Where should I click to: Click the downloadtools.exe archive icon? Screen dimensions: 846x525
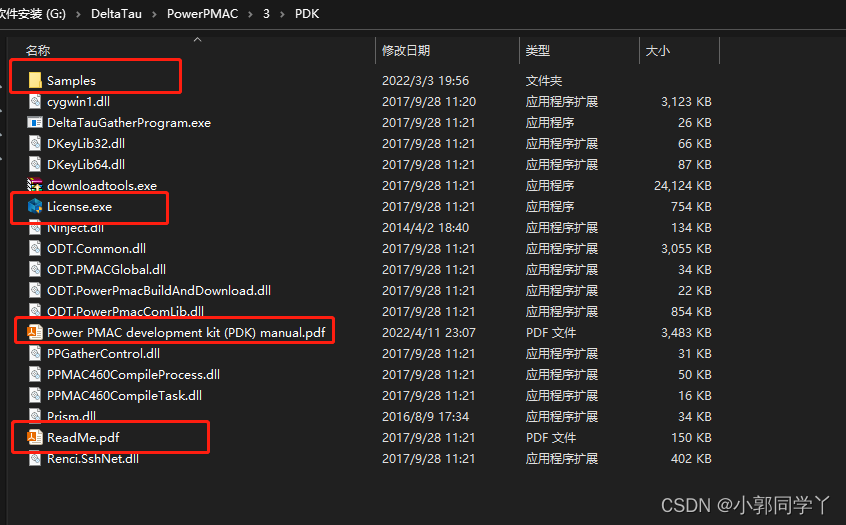tap(35, 185)
